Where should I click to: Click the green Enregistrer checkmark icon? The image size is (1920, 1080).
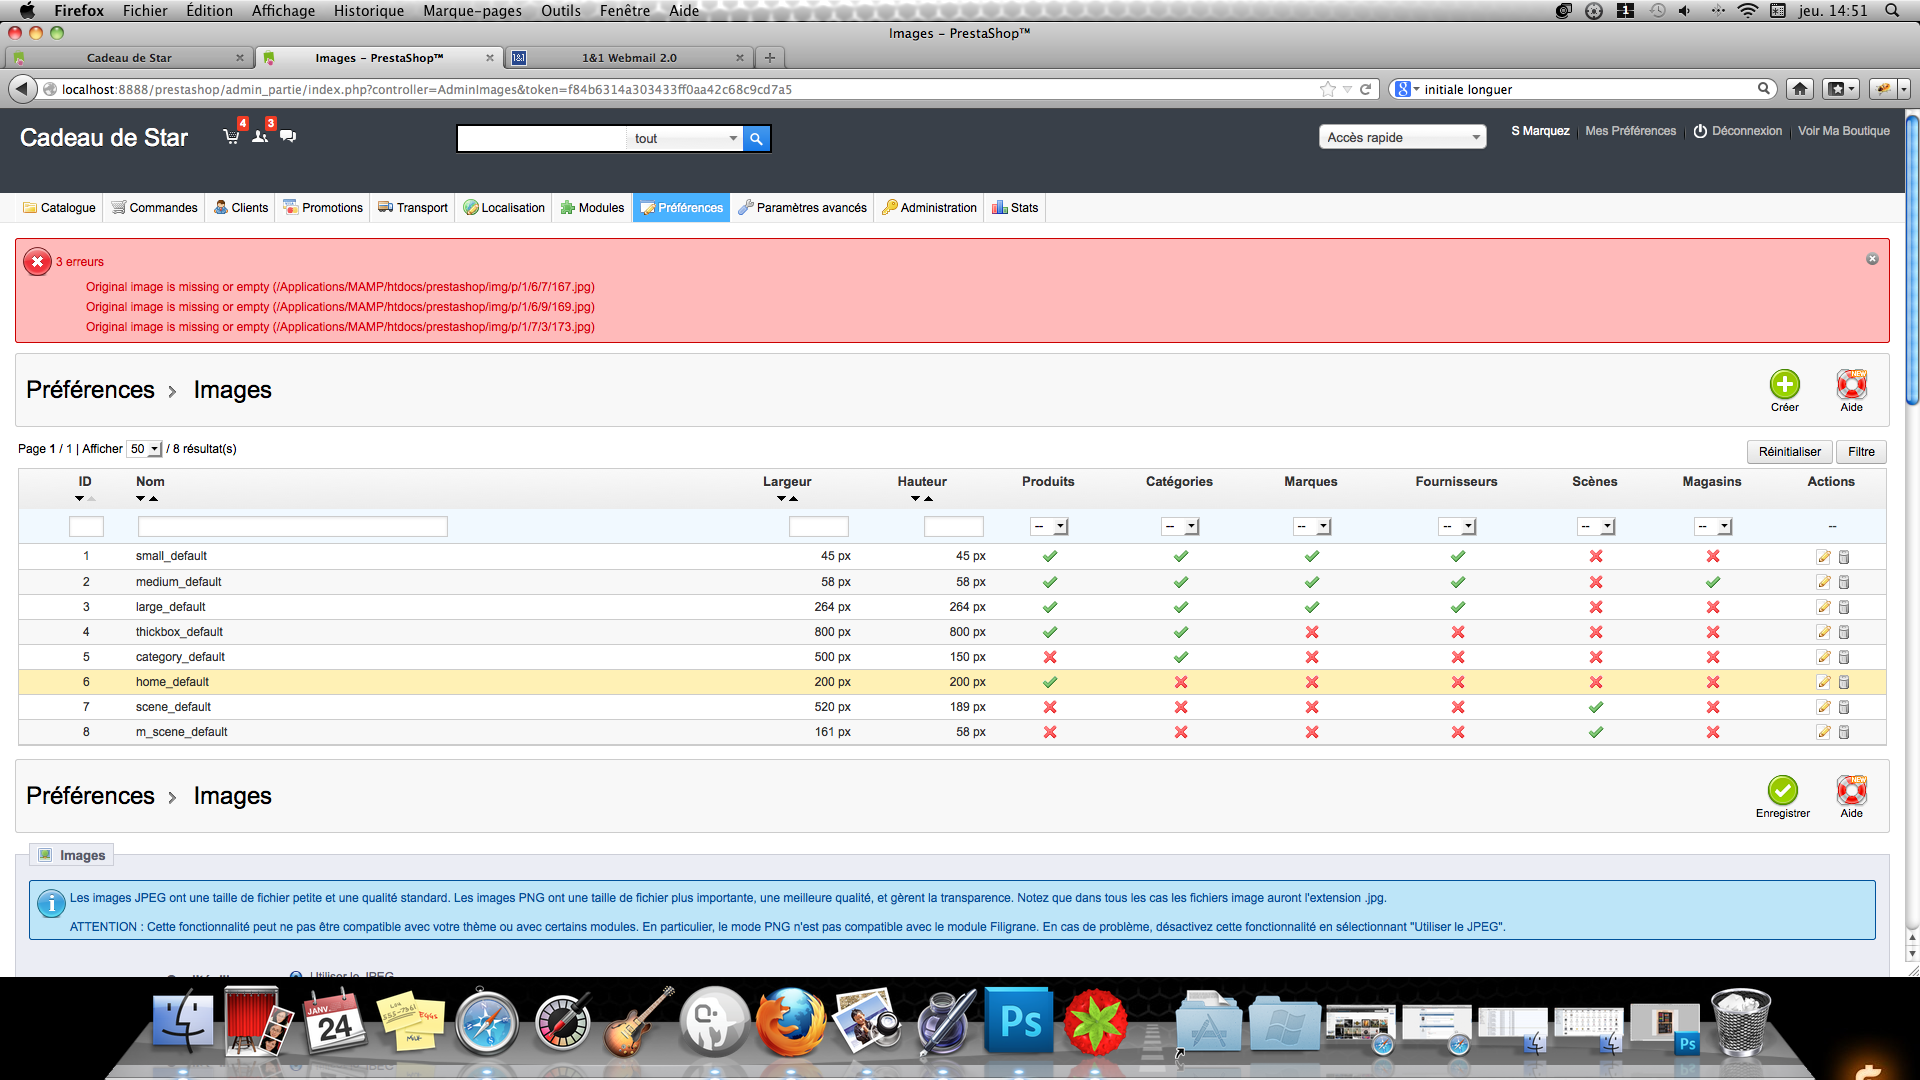pyautogui.click(x=1782, y=791)
